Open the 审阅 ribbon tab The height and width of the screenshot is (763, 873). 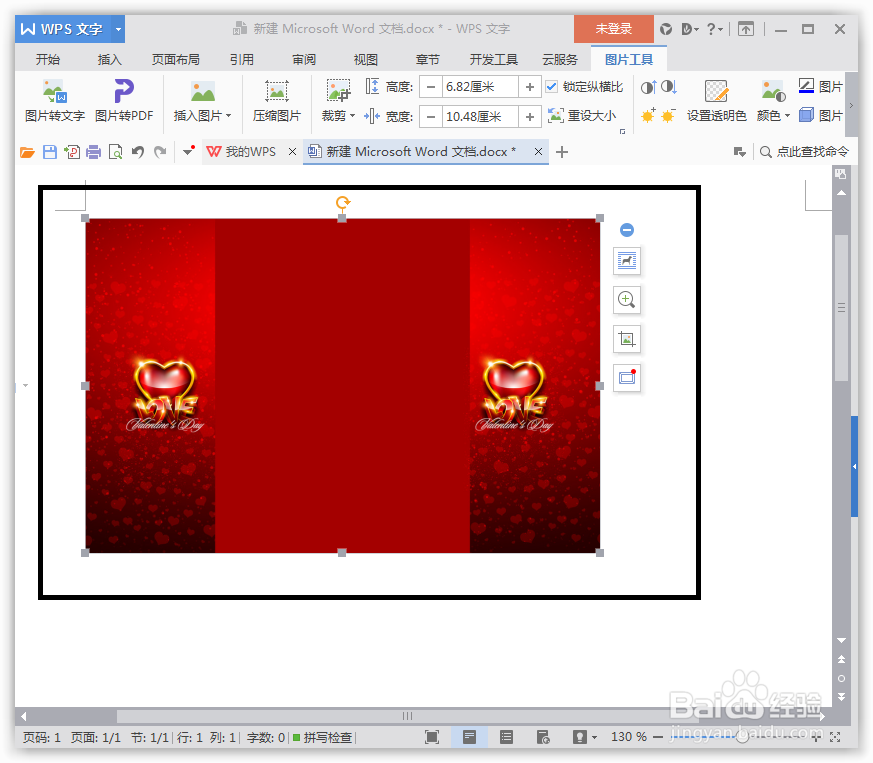(303, 59)
